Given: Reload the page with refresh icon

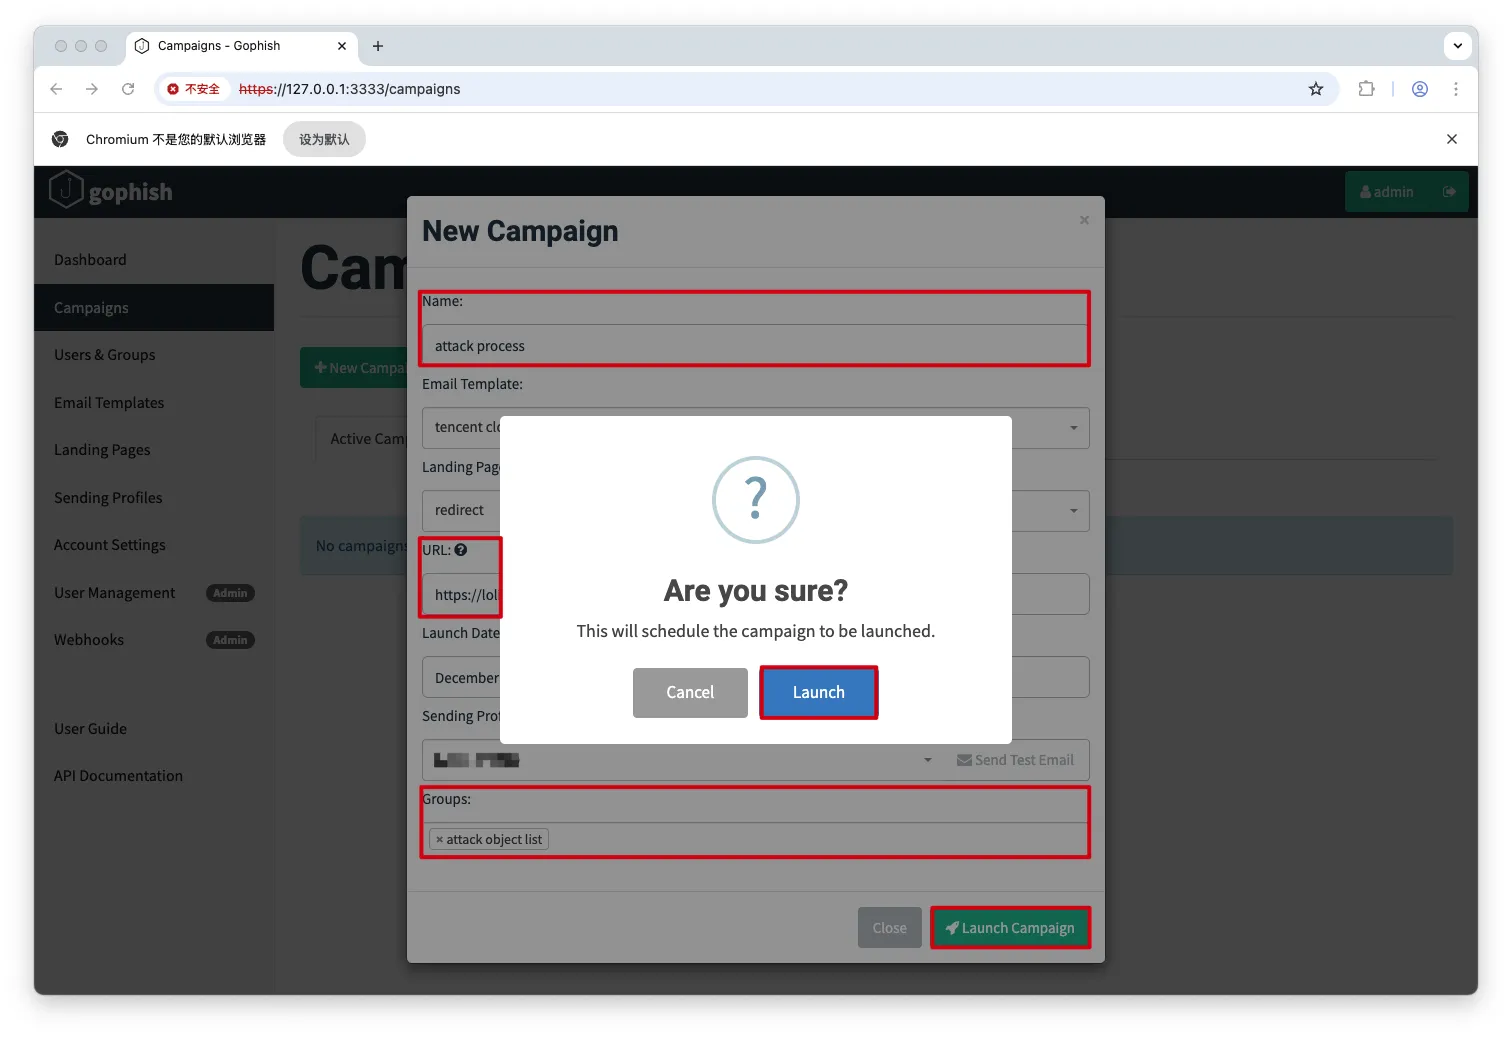Looking at the screenshot, I should tap(128, 89).
